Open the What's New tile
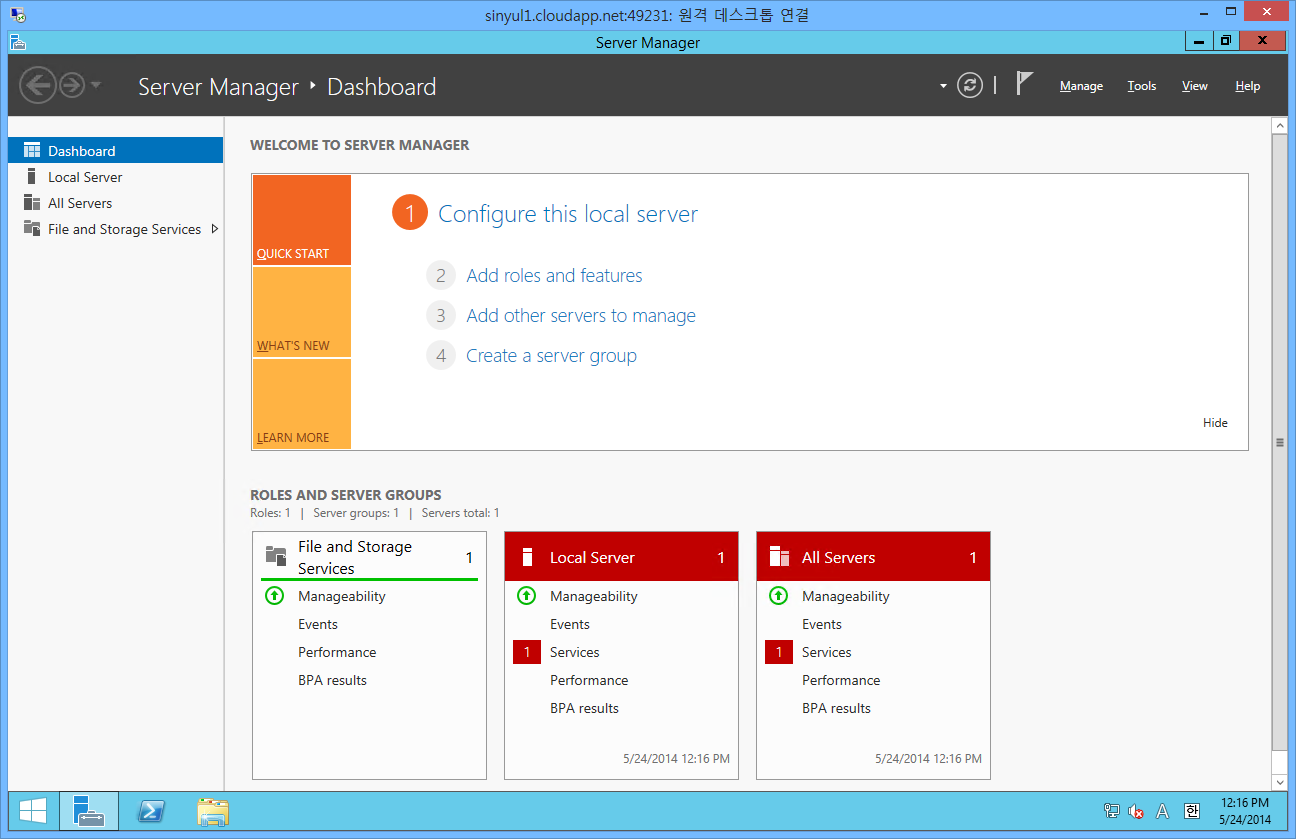 point(302,312)
